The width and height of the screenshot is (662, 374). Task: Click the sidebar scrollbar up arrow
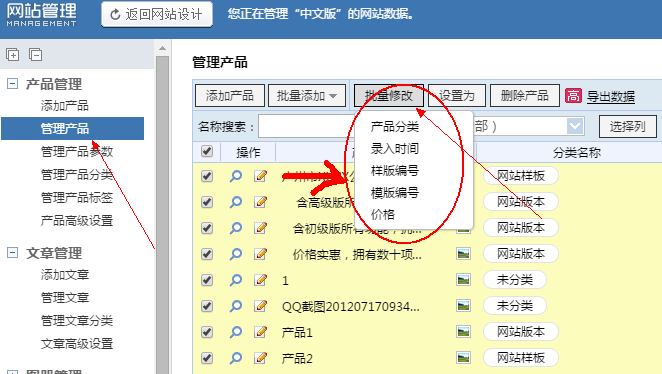[x=162, y=48]
